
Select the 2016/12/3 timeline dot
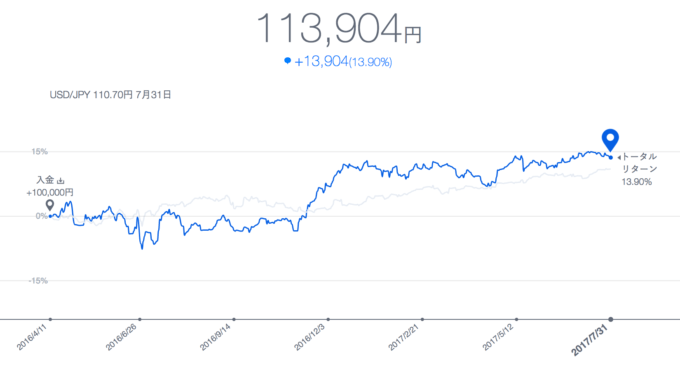pyautogui.click(x=328, y=319)
